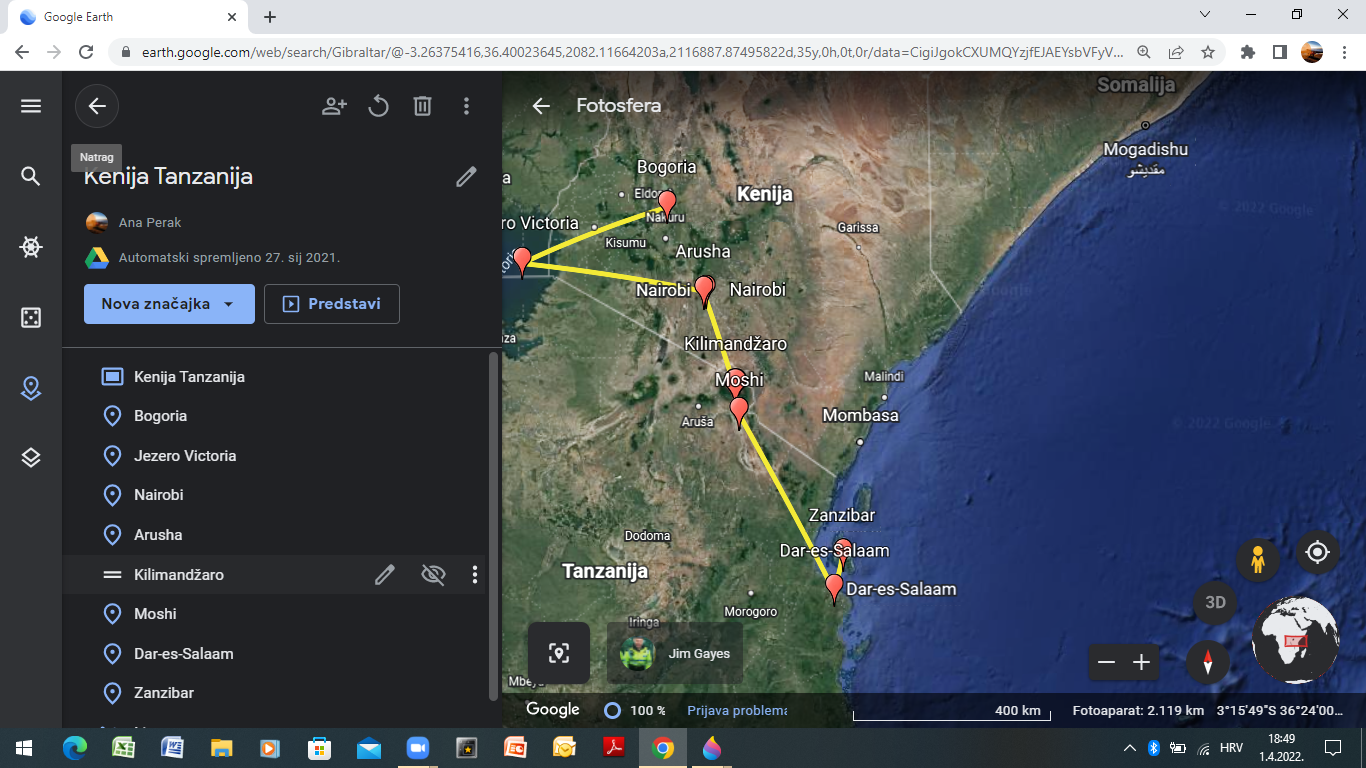This screenshot has width=1366, height=768.
Task: Open a new browser tab
Action: tap(270, 17)
